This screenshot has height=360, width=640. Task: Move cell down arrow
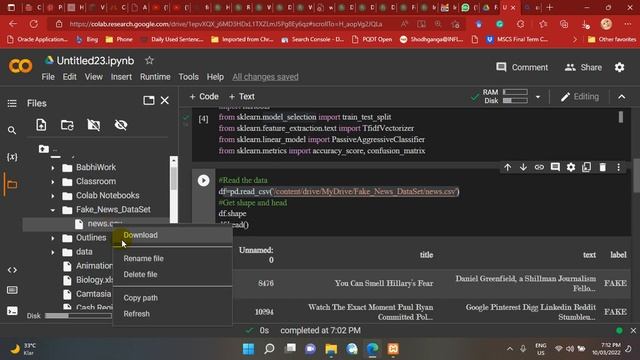tap(523, 167)
